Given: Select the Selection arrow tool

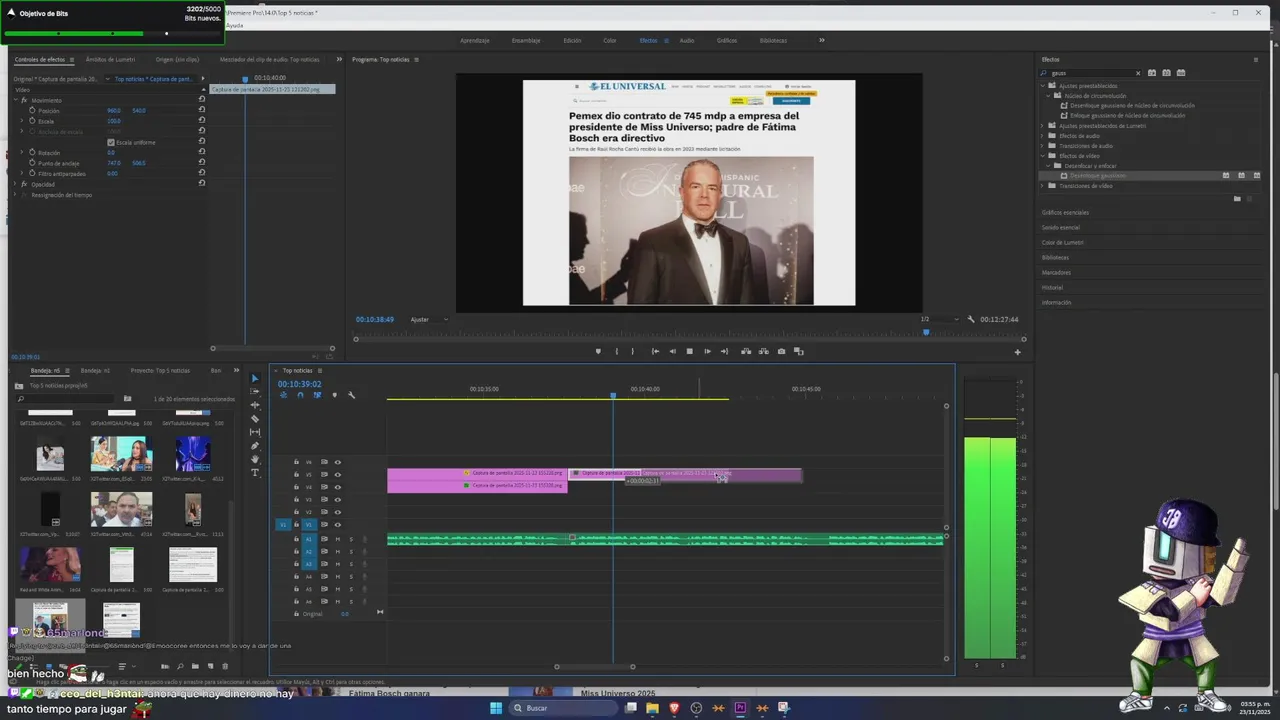Looking at the screenshot, I should [254, 379].
